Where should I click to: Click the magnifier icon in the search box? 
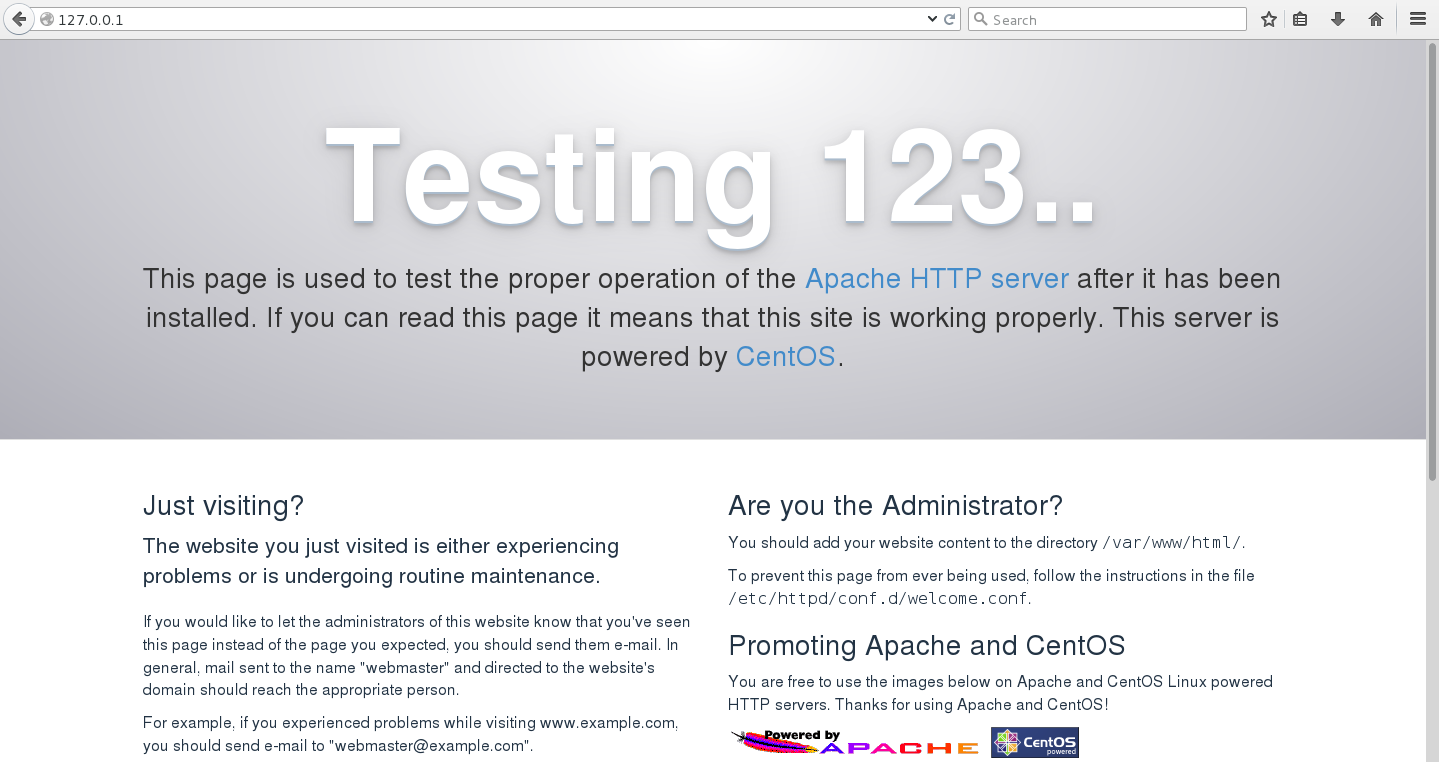pyautogui.click(x=981, y=19)
